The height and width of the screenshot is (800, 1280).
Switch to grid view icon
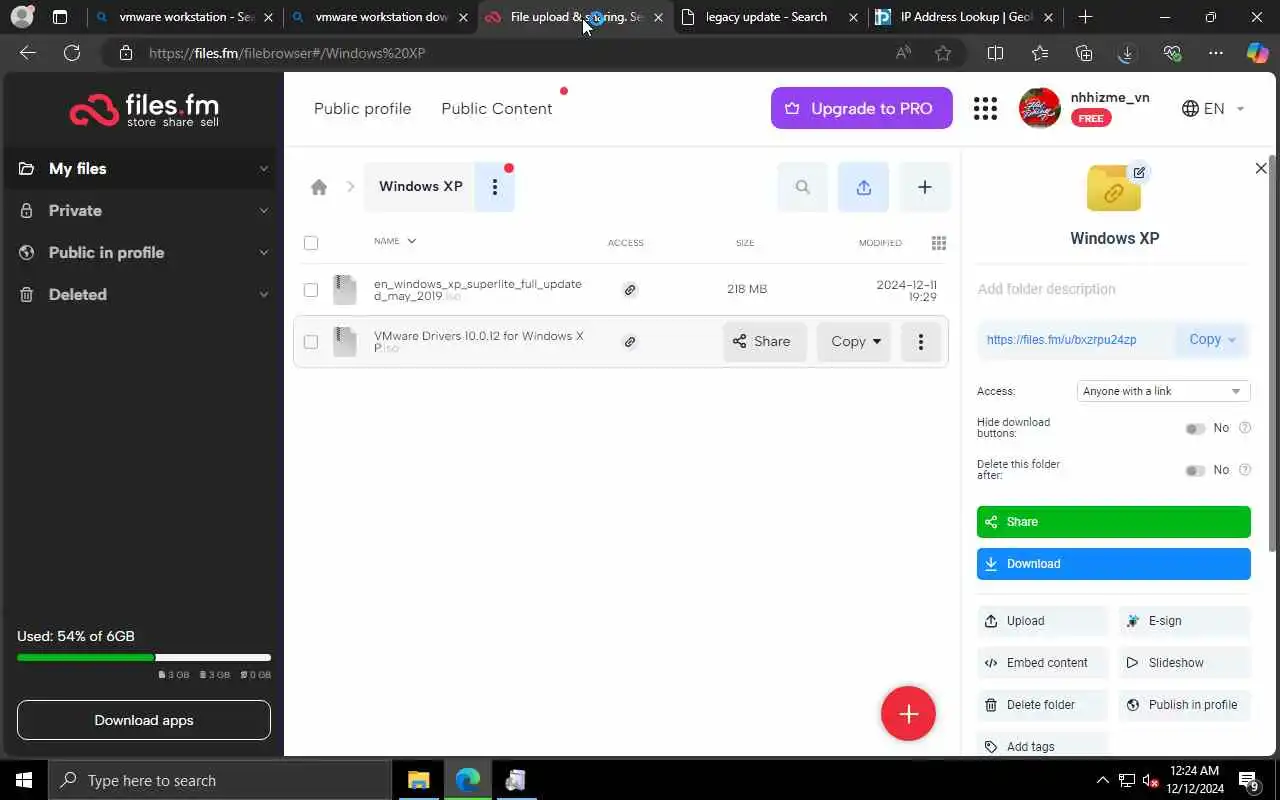tap(938, 243)
